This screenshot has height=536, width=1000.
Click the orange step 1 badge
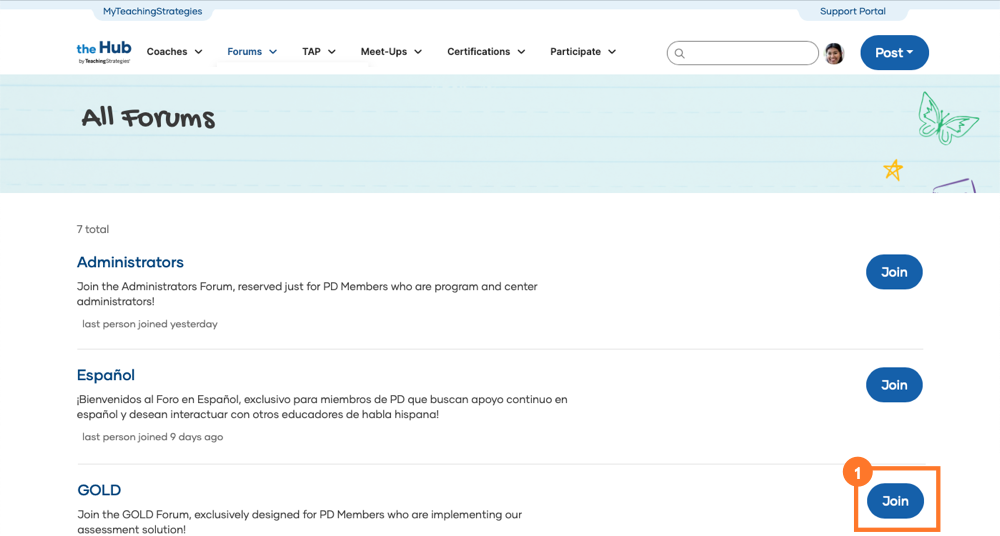pyautogui.click(x=857, y=471)
